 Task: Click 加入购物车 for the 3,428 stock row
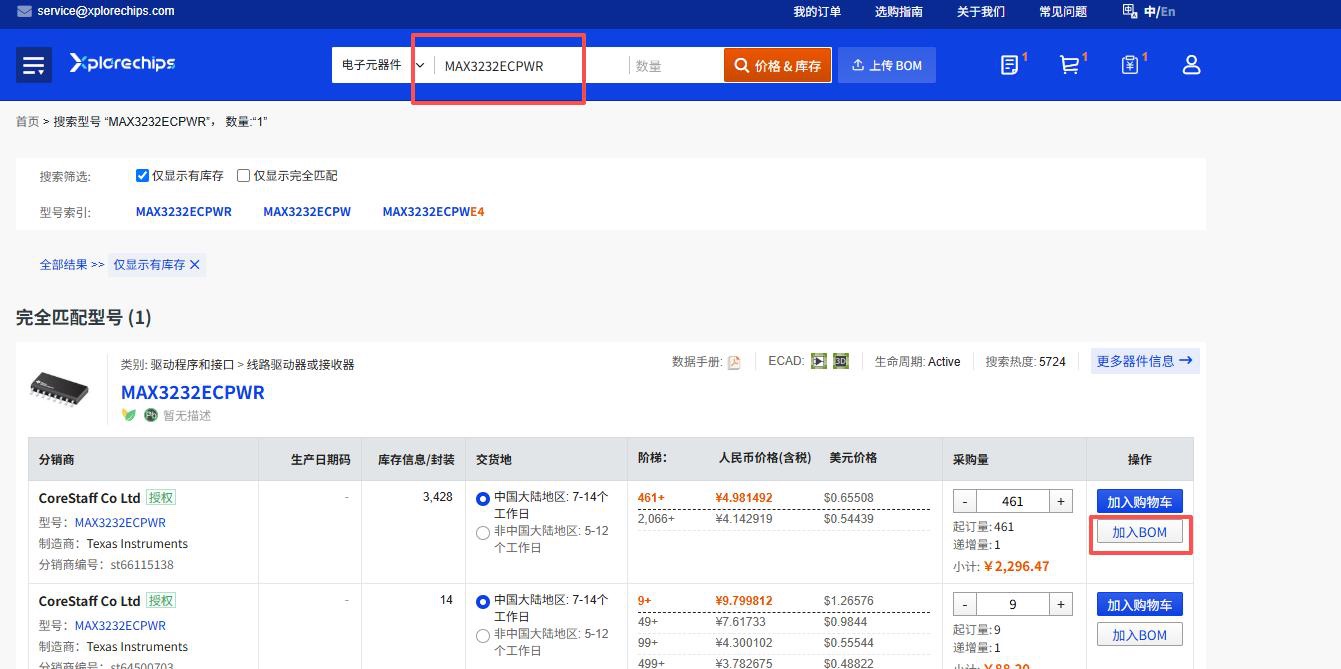(x=1139, y=501)
